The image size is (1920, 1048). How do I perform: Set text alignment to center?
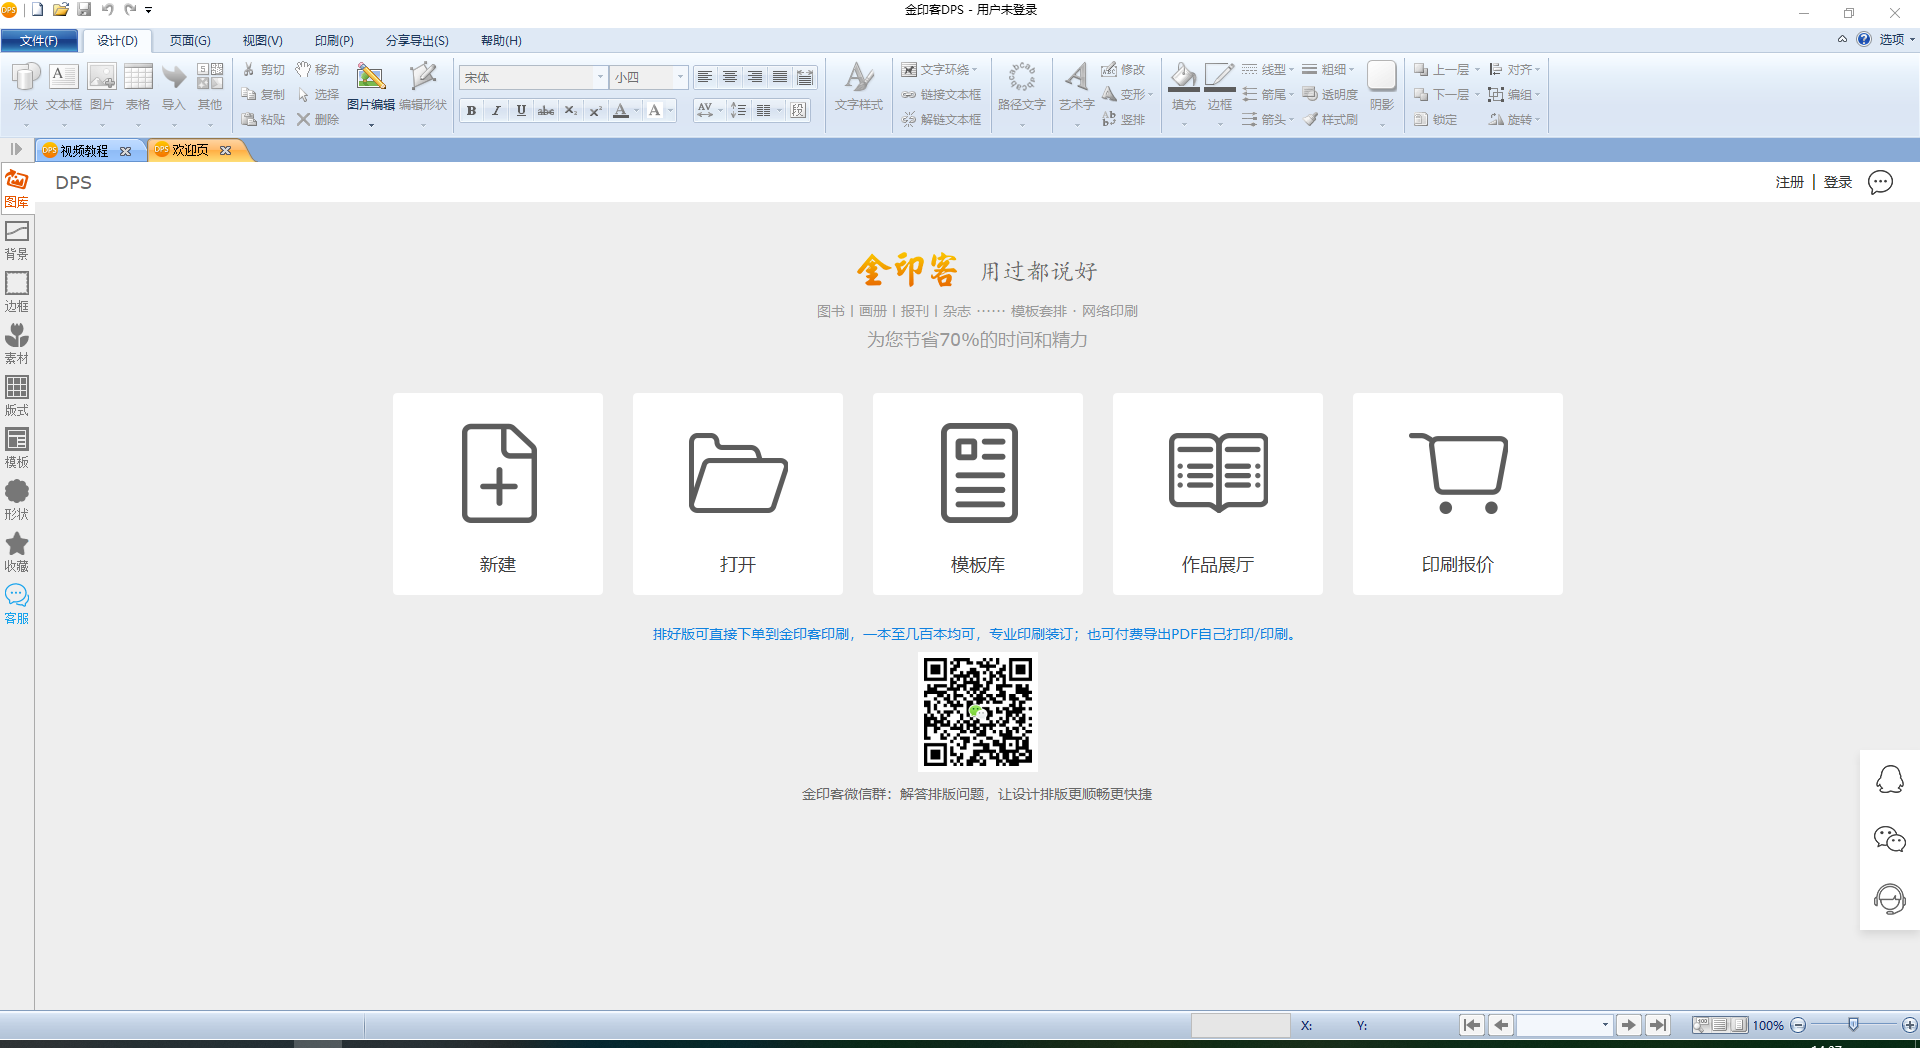730,77
